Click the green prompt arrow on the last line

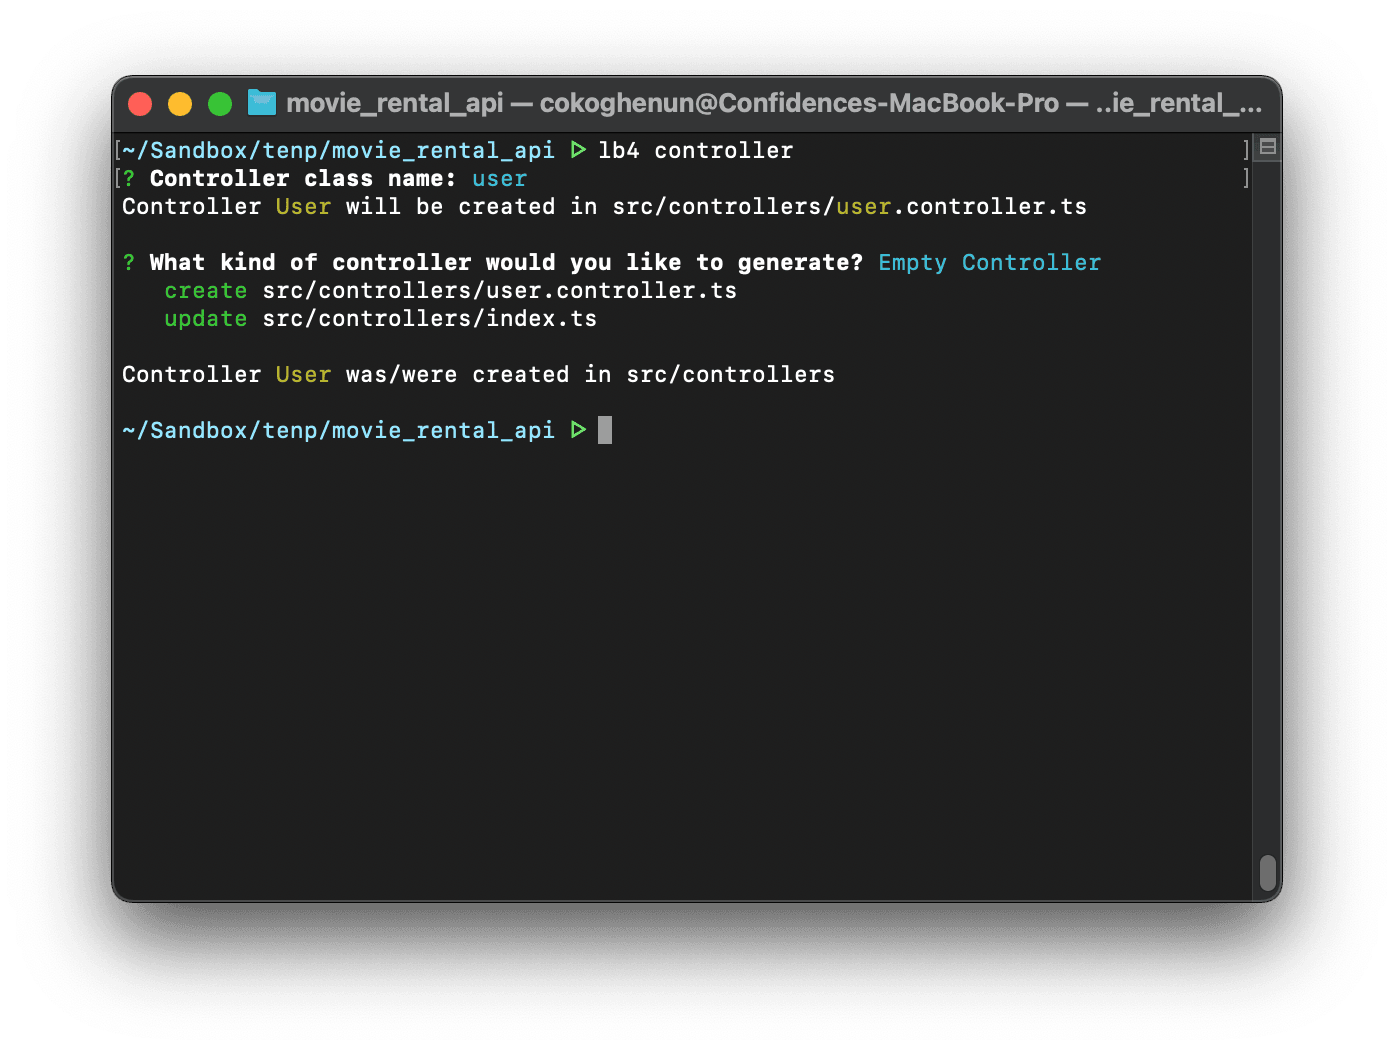578,431
